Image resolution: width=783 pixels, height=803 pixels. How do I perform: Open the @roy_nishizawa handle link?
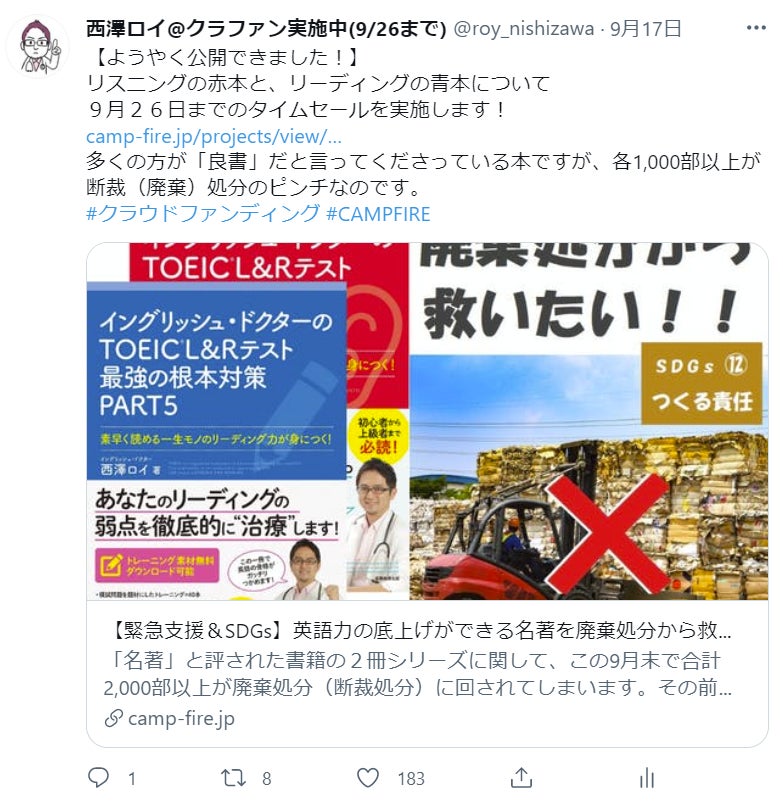(524, 29)
